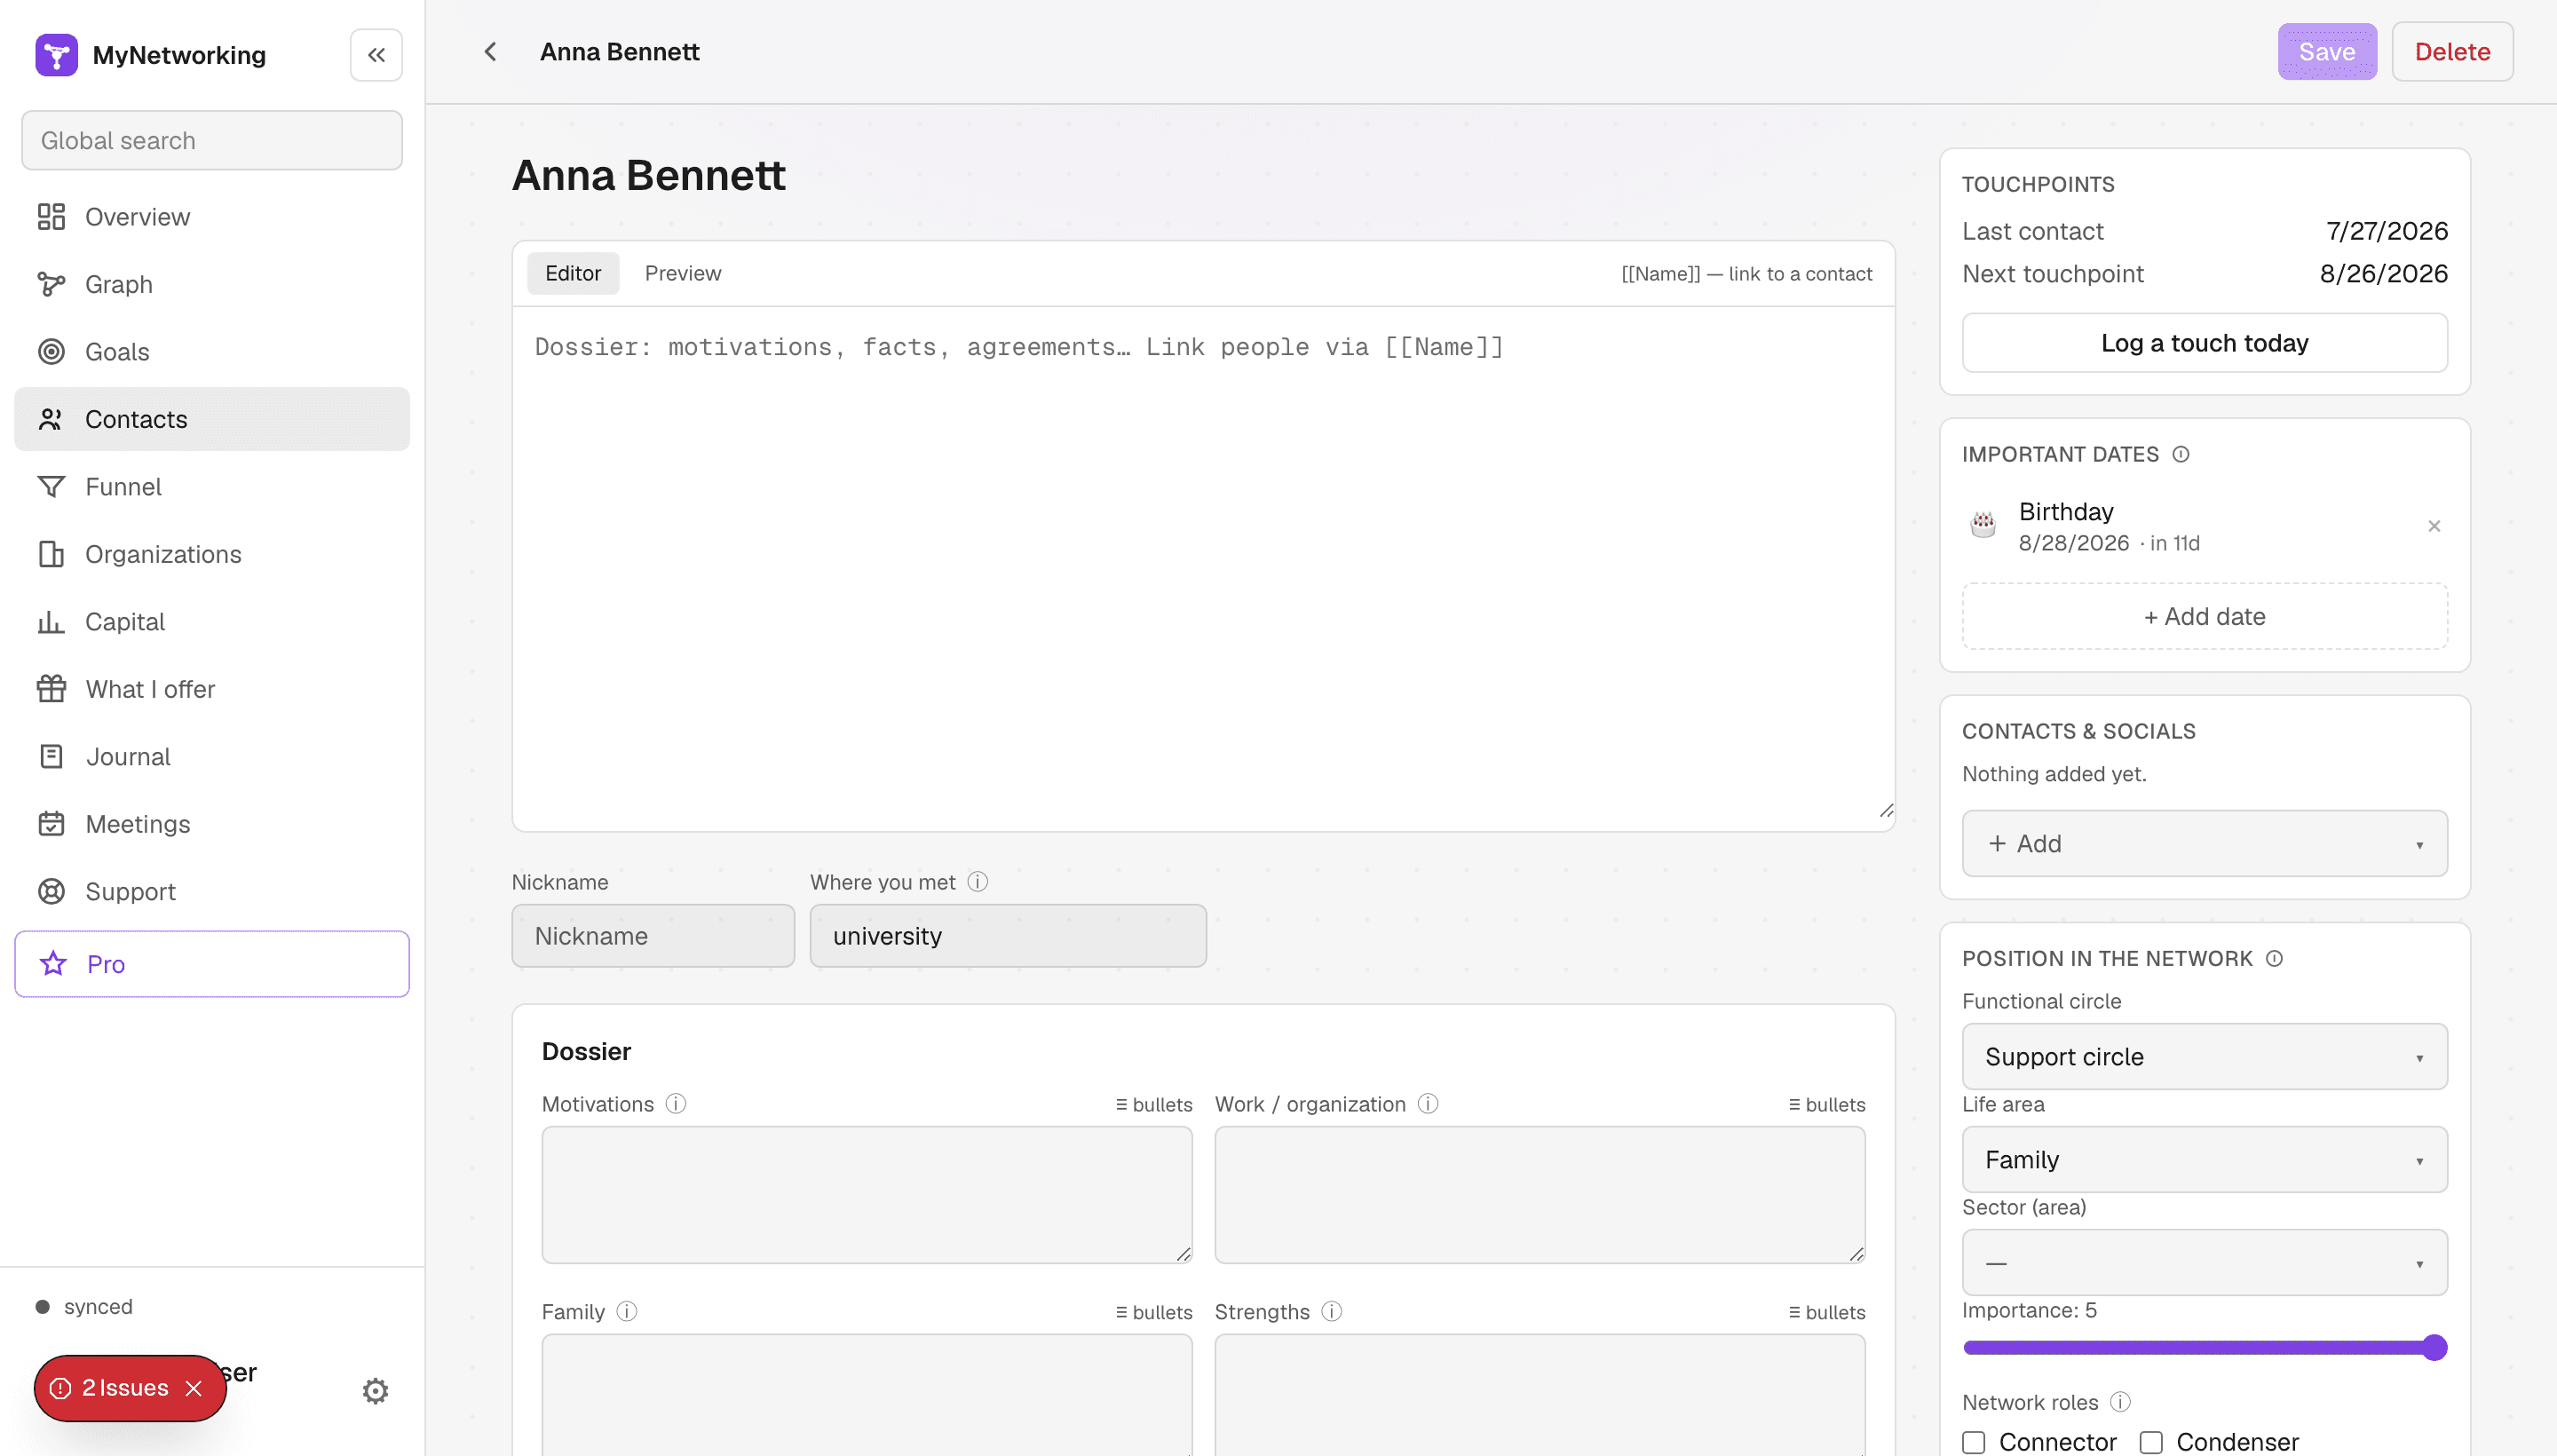Open Funnel in the sidebar

pos(212,487)
